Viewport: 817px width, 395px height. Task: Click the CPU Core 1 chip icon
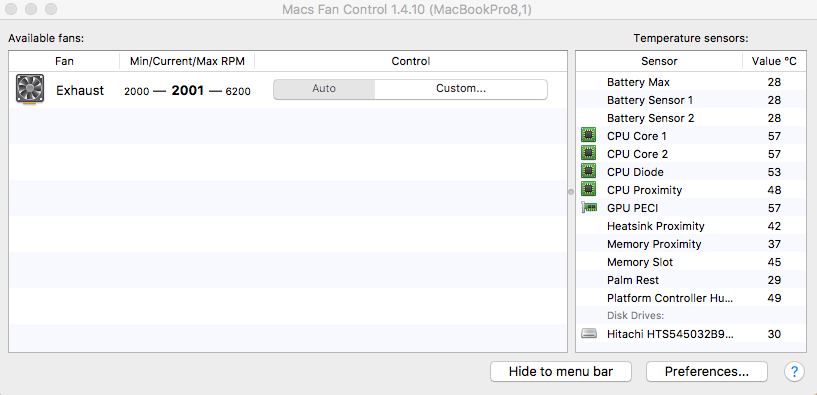(x=588, y=136)
